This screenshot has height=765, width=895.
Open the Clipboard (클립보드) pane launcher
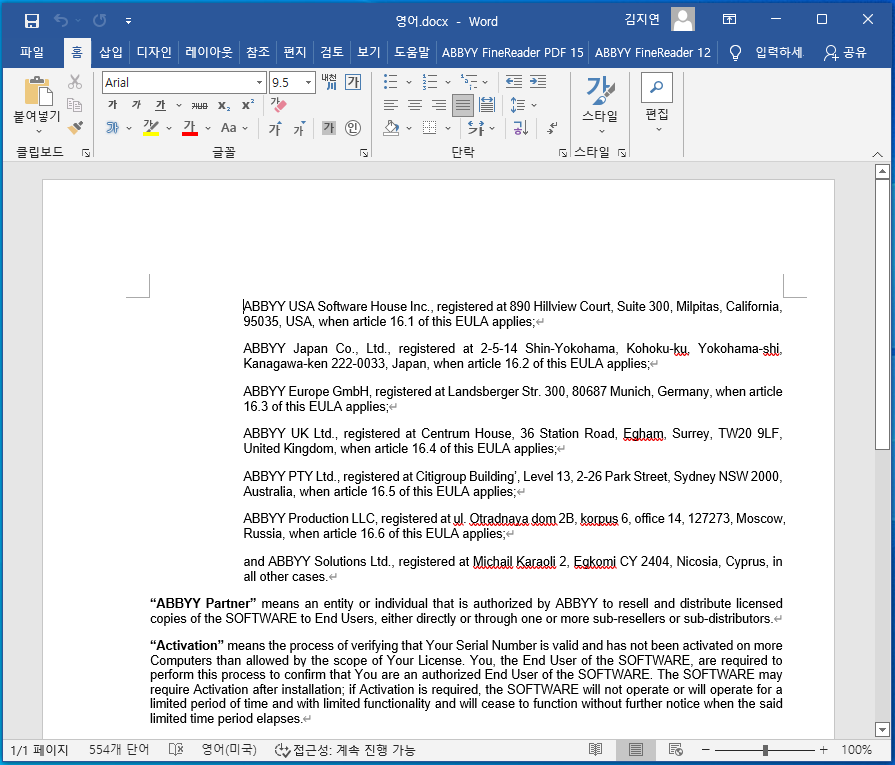tap(86, 153)
